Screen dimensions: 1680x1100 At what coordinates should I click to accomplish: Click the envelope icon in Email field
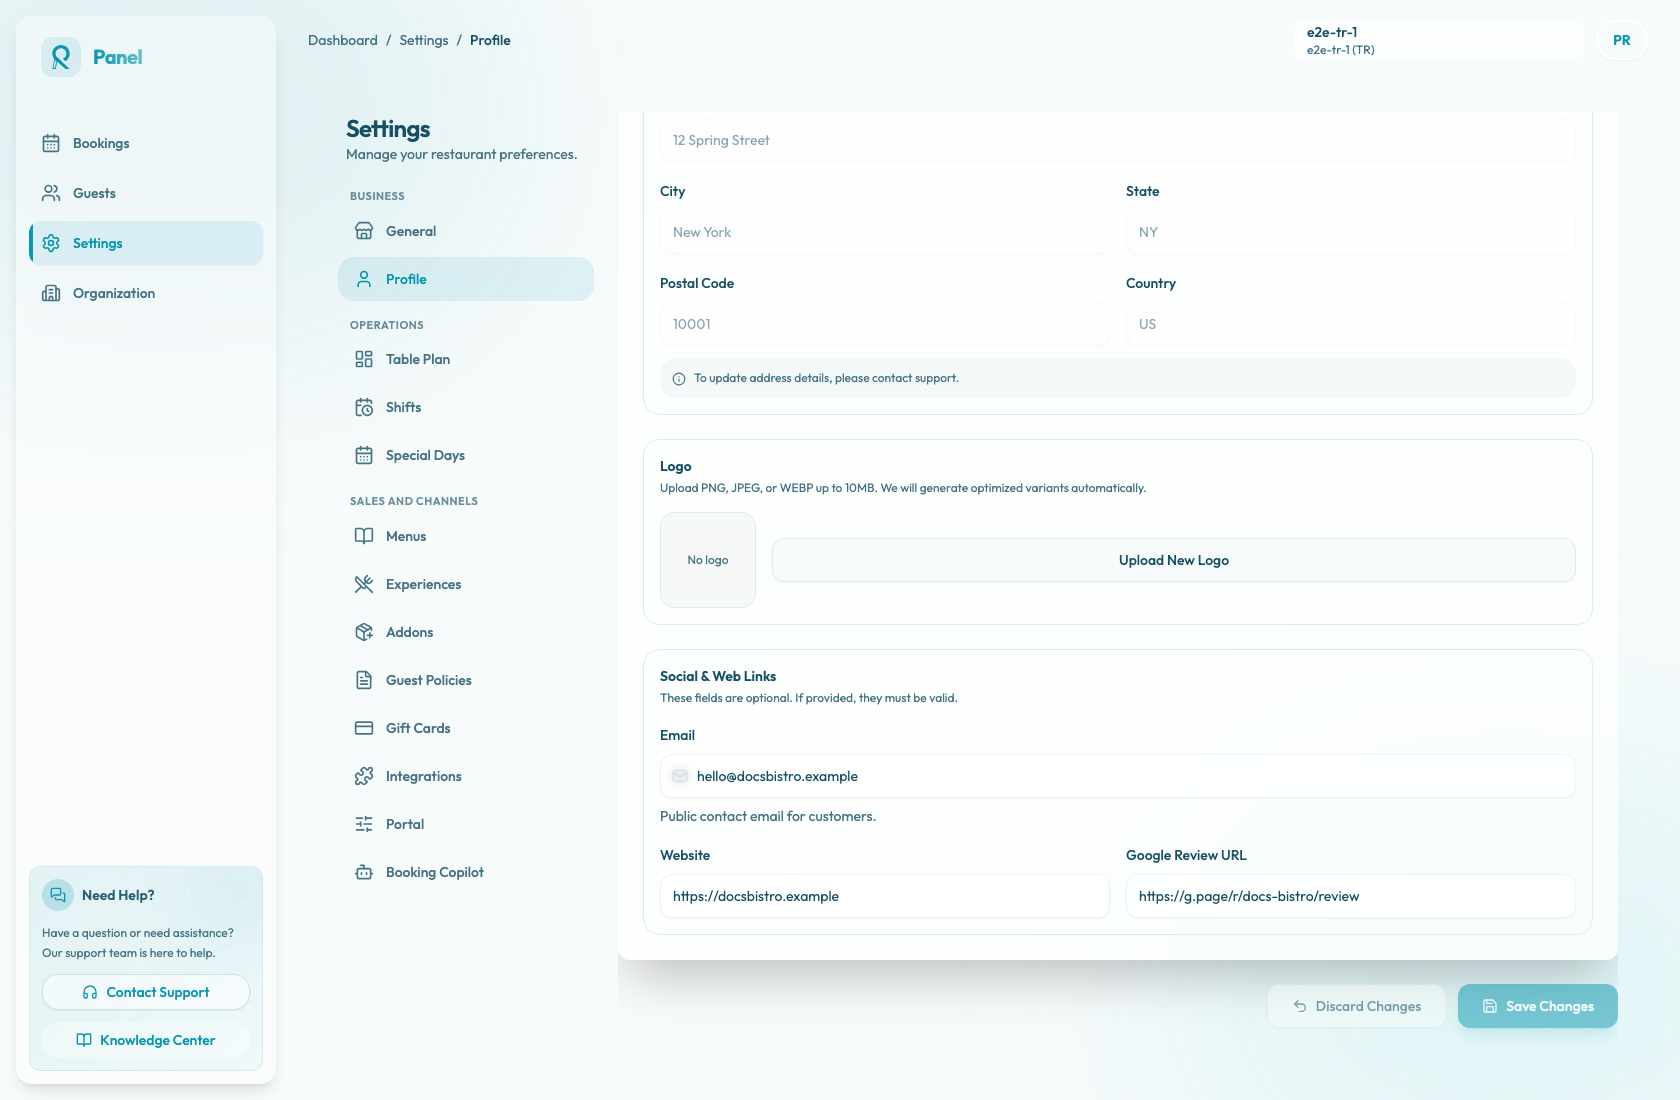[x=680, y=776]
